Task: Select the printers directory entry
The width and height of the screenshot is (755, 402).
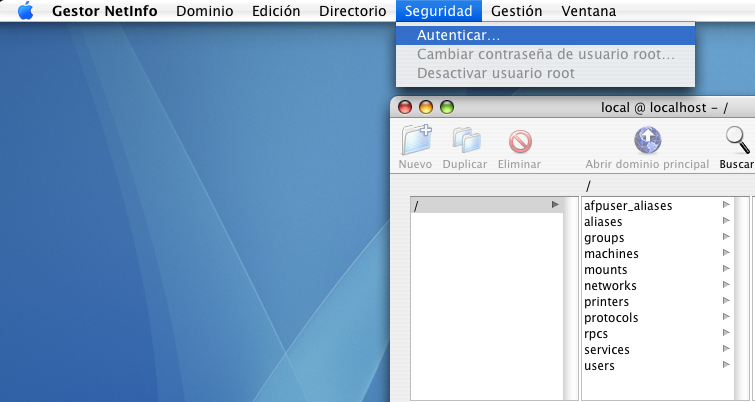Action: click(x=608, y=302)
